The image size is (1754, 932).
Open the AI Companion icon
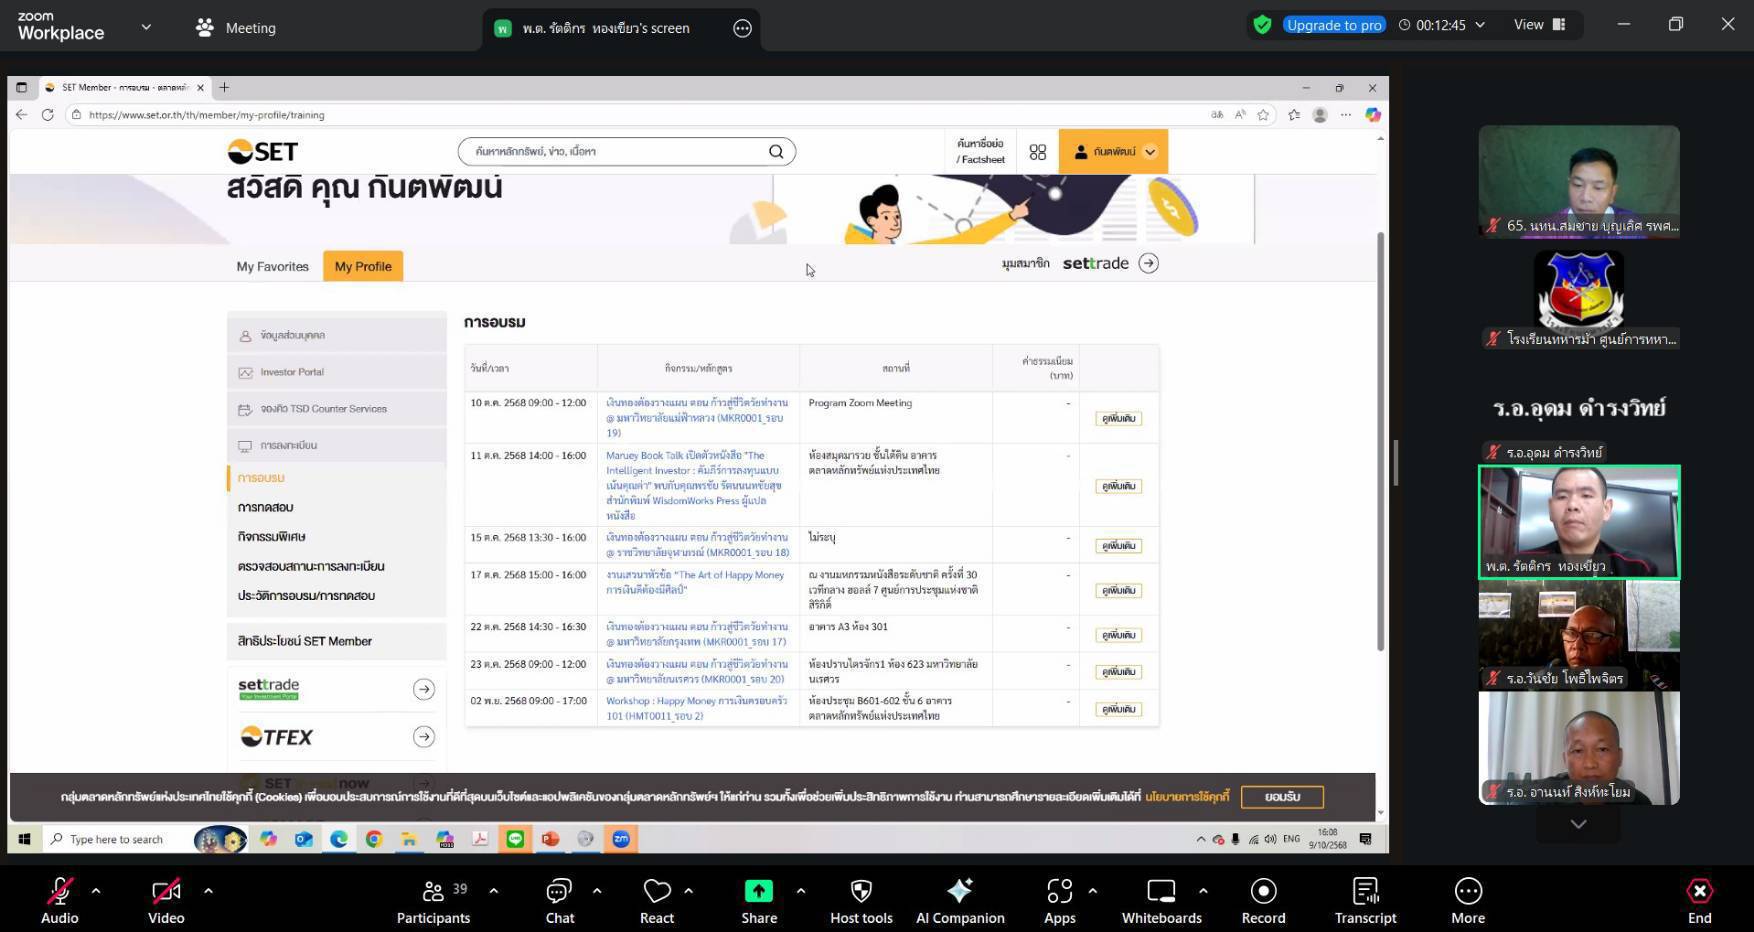[x=960, y=891]
